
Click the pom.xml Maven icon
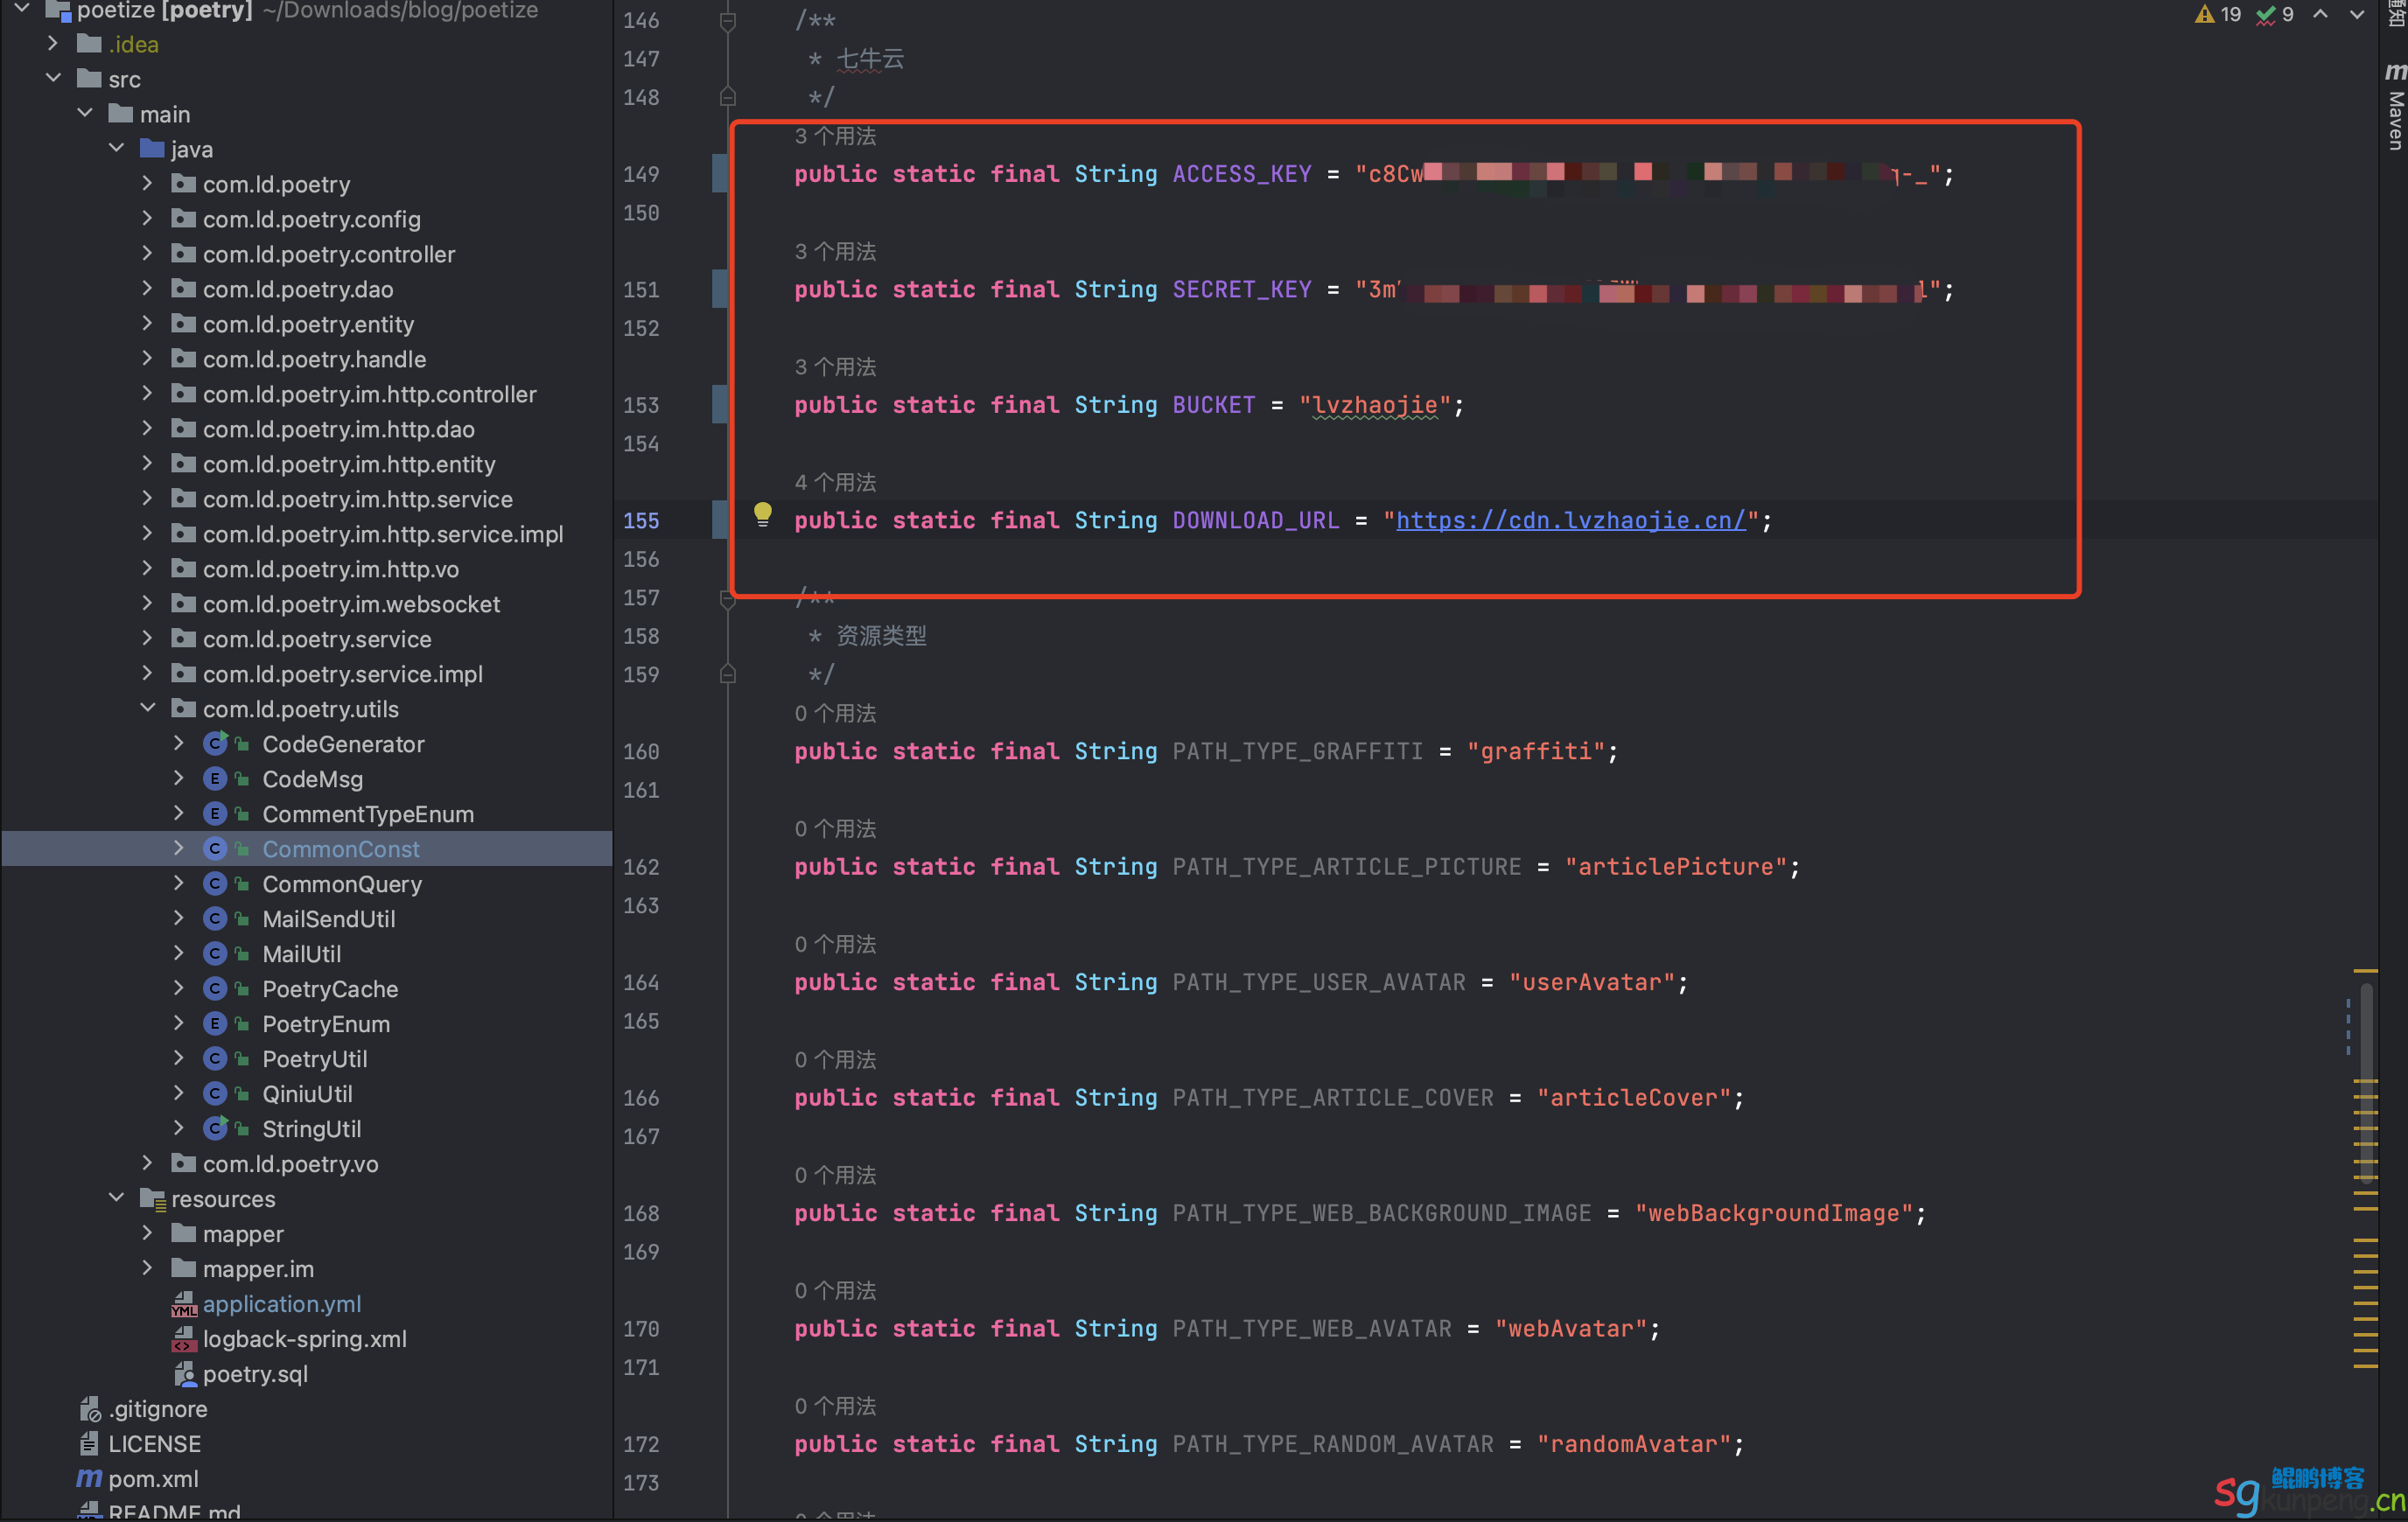coord(89,1478)
